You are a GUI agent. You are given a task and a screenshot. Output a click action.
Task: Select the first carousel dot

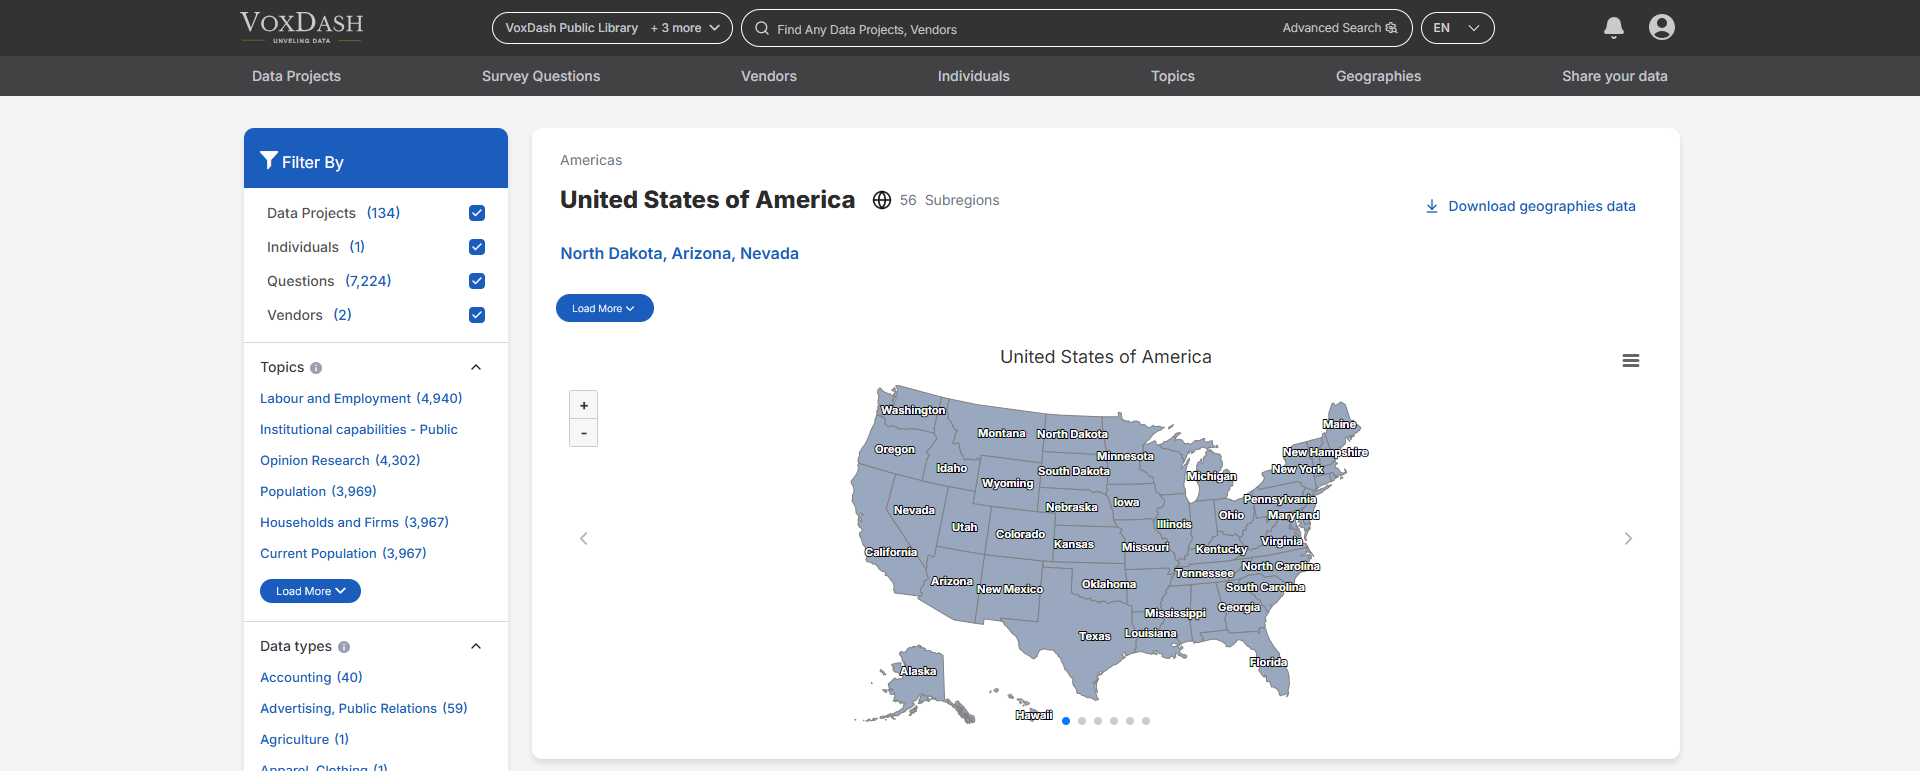tap(1066, 721)
